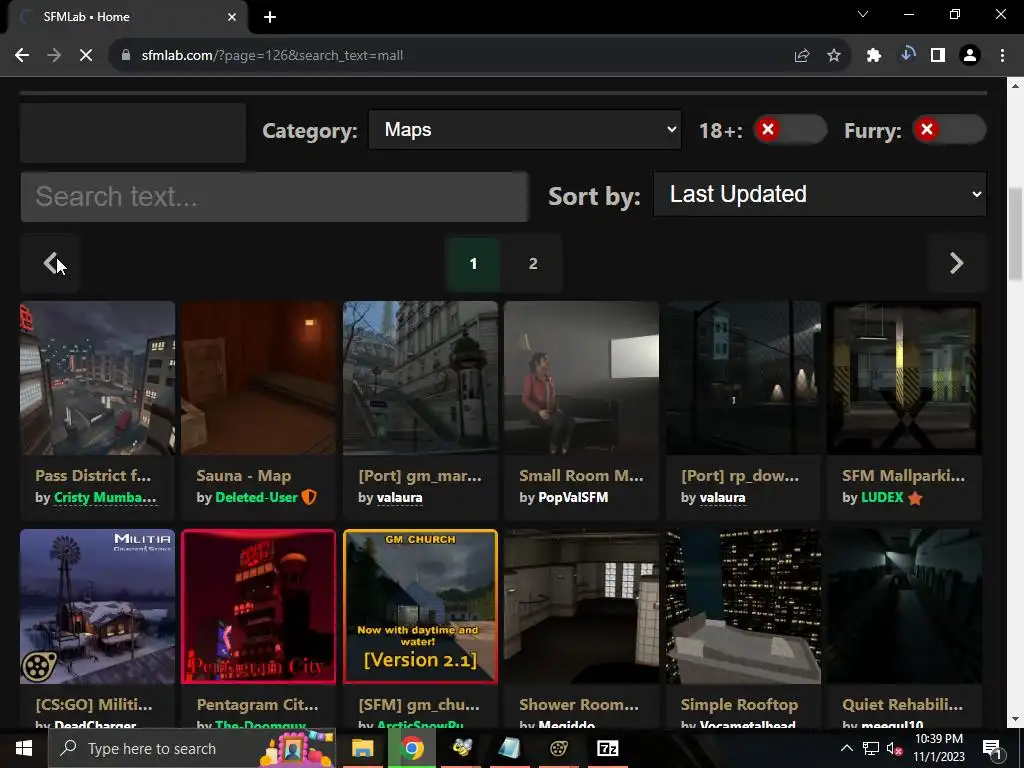Go to previous results page arrow
This screenshot has width=1024, height=768.
coord(50,263)
